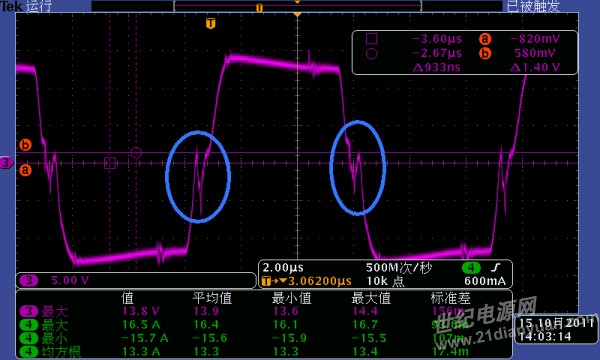Open the 2.00µs timebase setting
The height and width of the screenshot is (360, 600).
(x=283, y=267)
